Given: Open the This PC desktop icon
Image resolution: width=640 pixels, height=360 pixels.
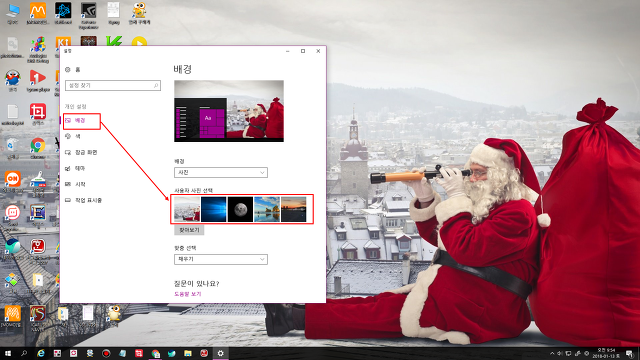Looking at the screenshot, I should (x=13, y=13).
